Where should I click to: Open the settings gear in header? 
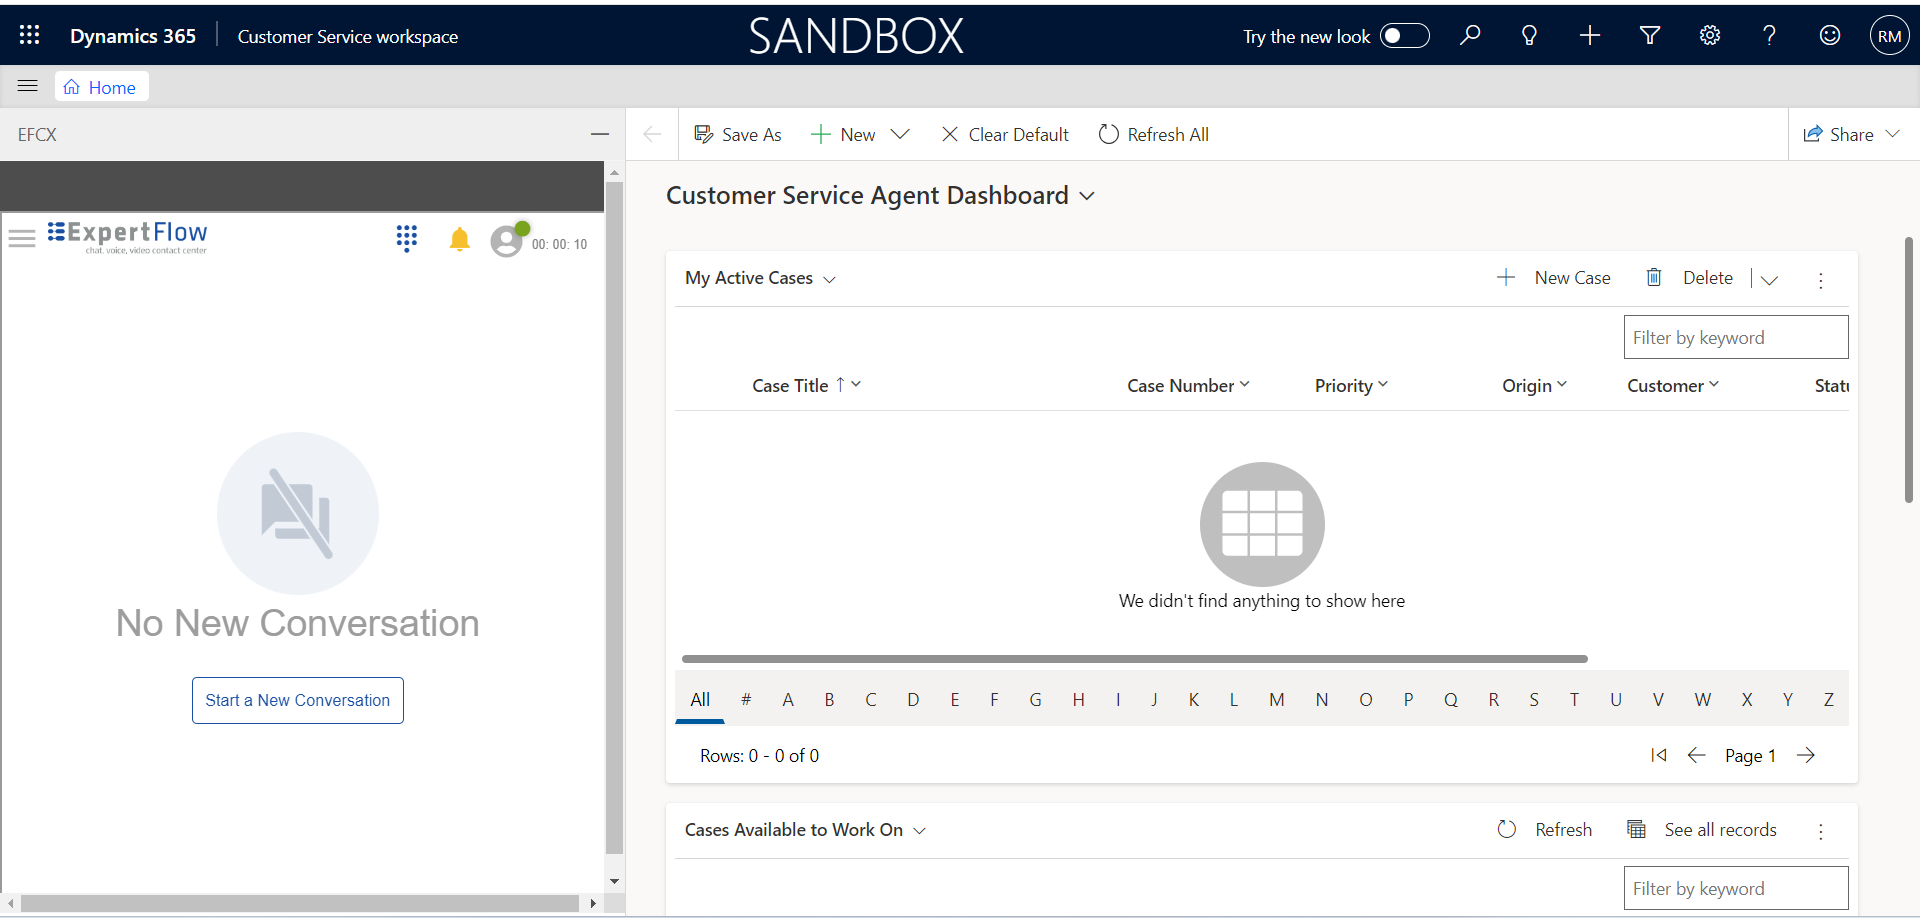click(x=1710, y=36)
